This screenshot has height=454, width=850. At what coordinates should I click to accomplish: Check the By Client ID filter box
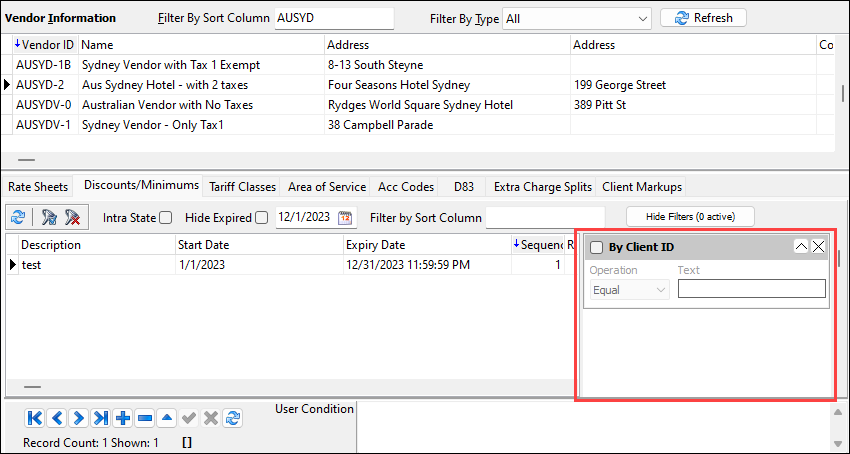click(596, 248)
